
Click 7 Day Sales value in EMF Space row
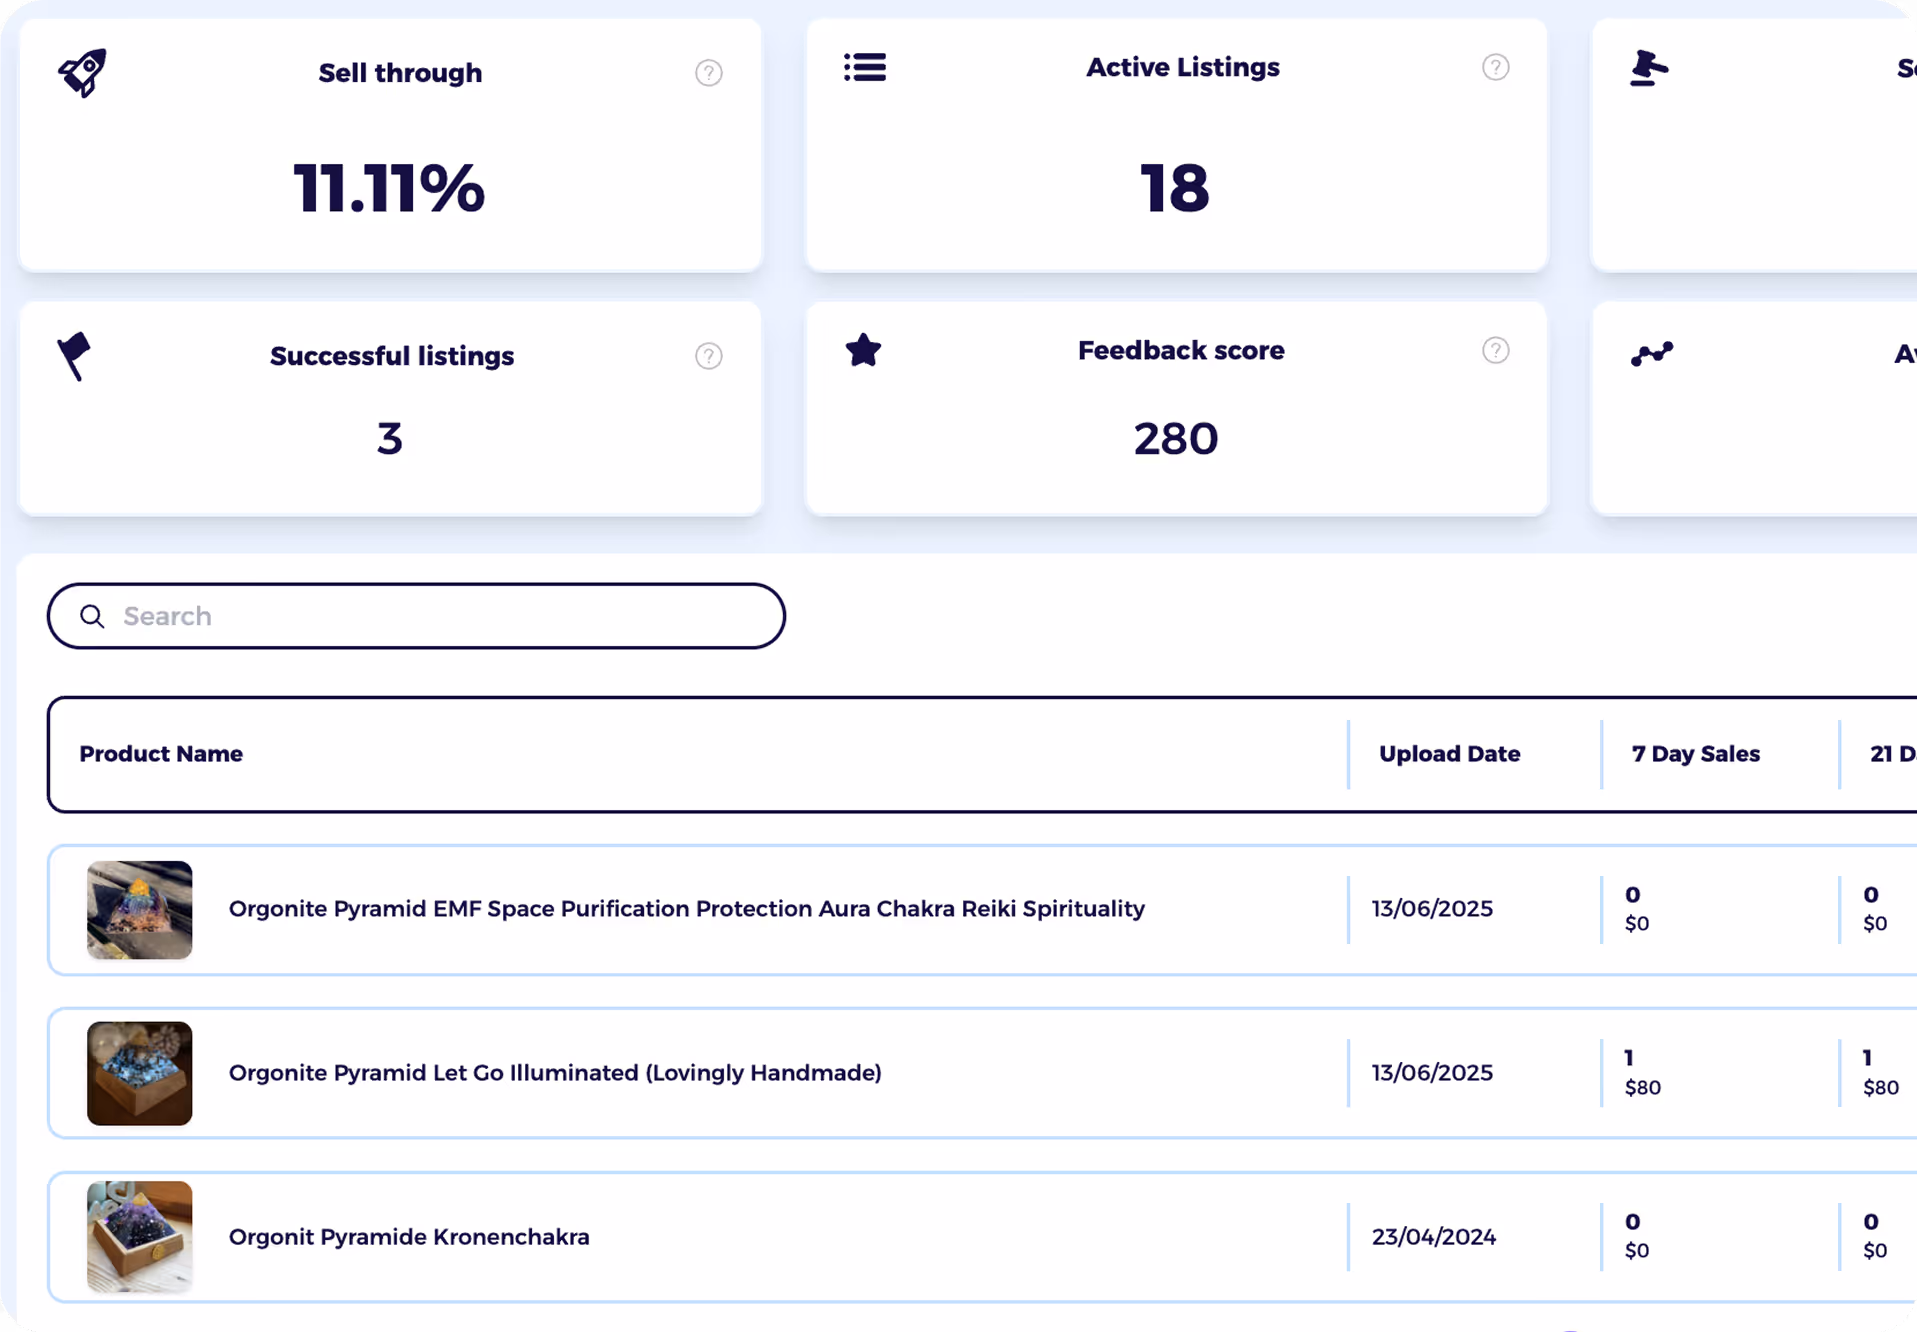pyautogui.click(x=1636, y=908)
